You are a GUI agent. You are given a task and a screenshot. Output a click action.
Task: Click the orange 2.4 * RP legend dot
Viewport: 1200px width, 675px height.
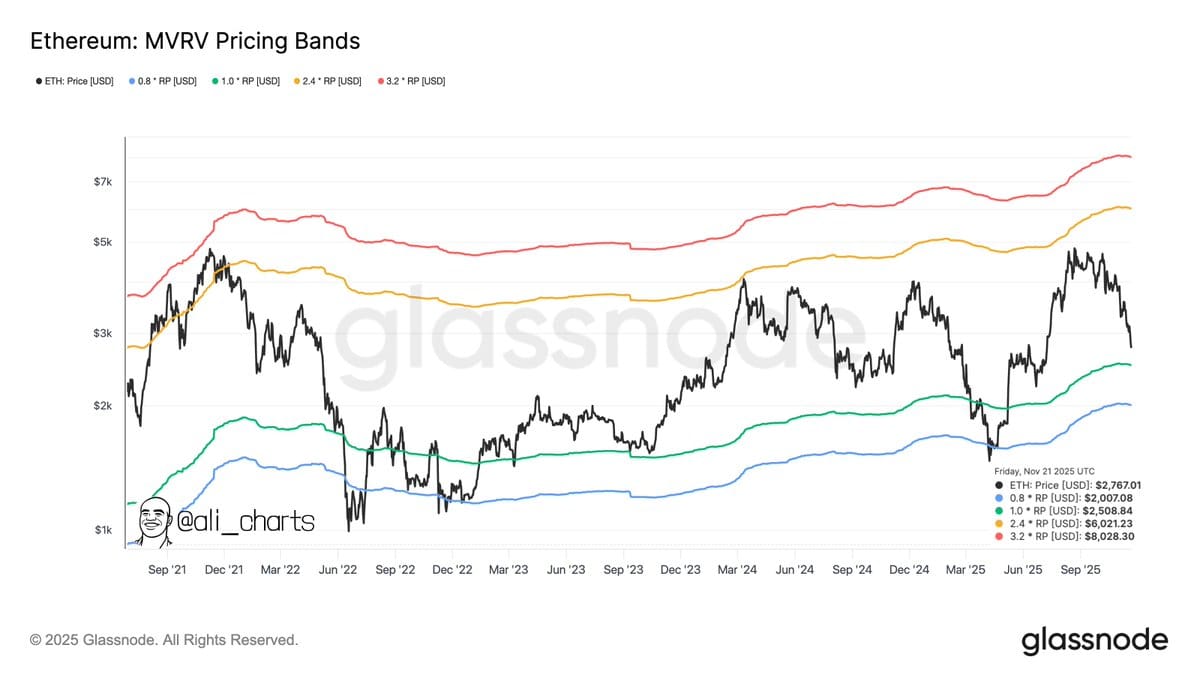coord(296,81)
